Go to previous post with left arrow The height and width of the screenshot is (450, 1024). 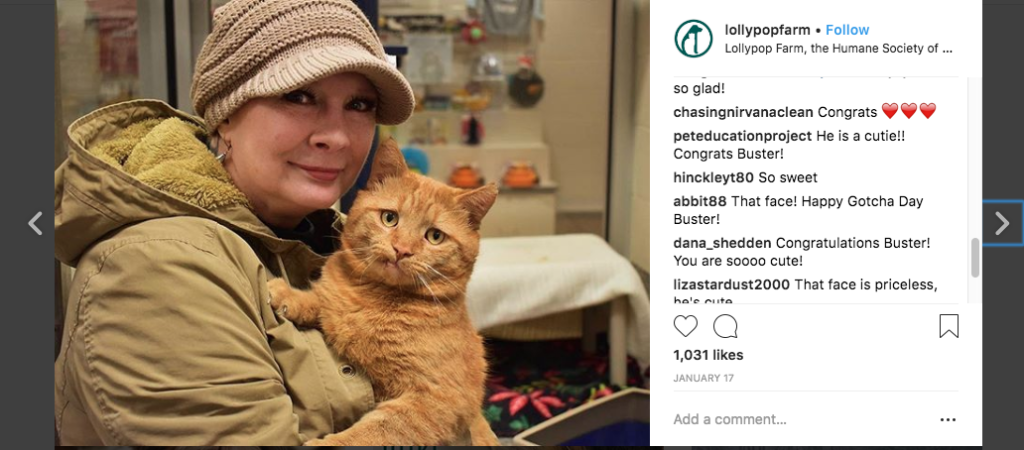click(35, 224)
